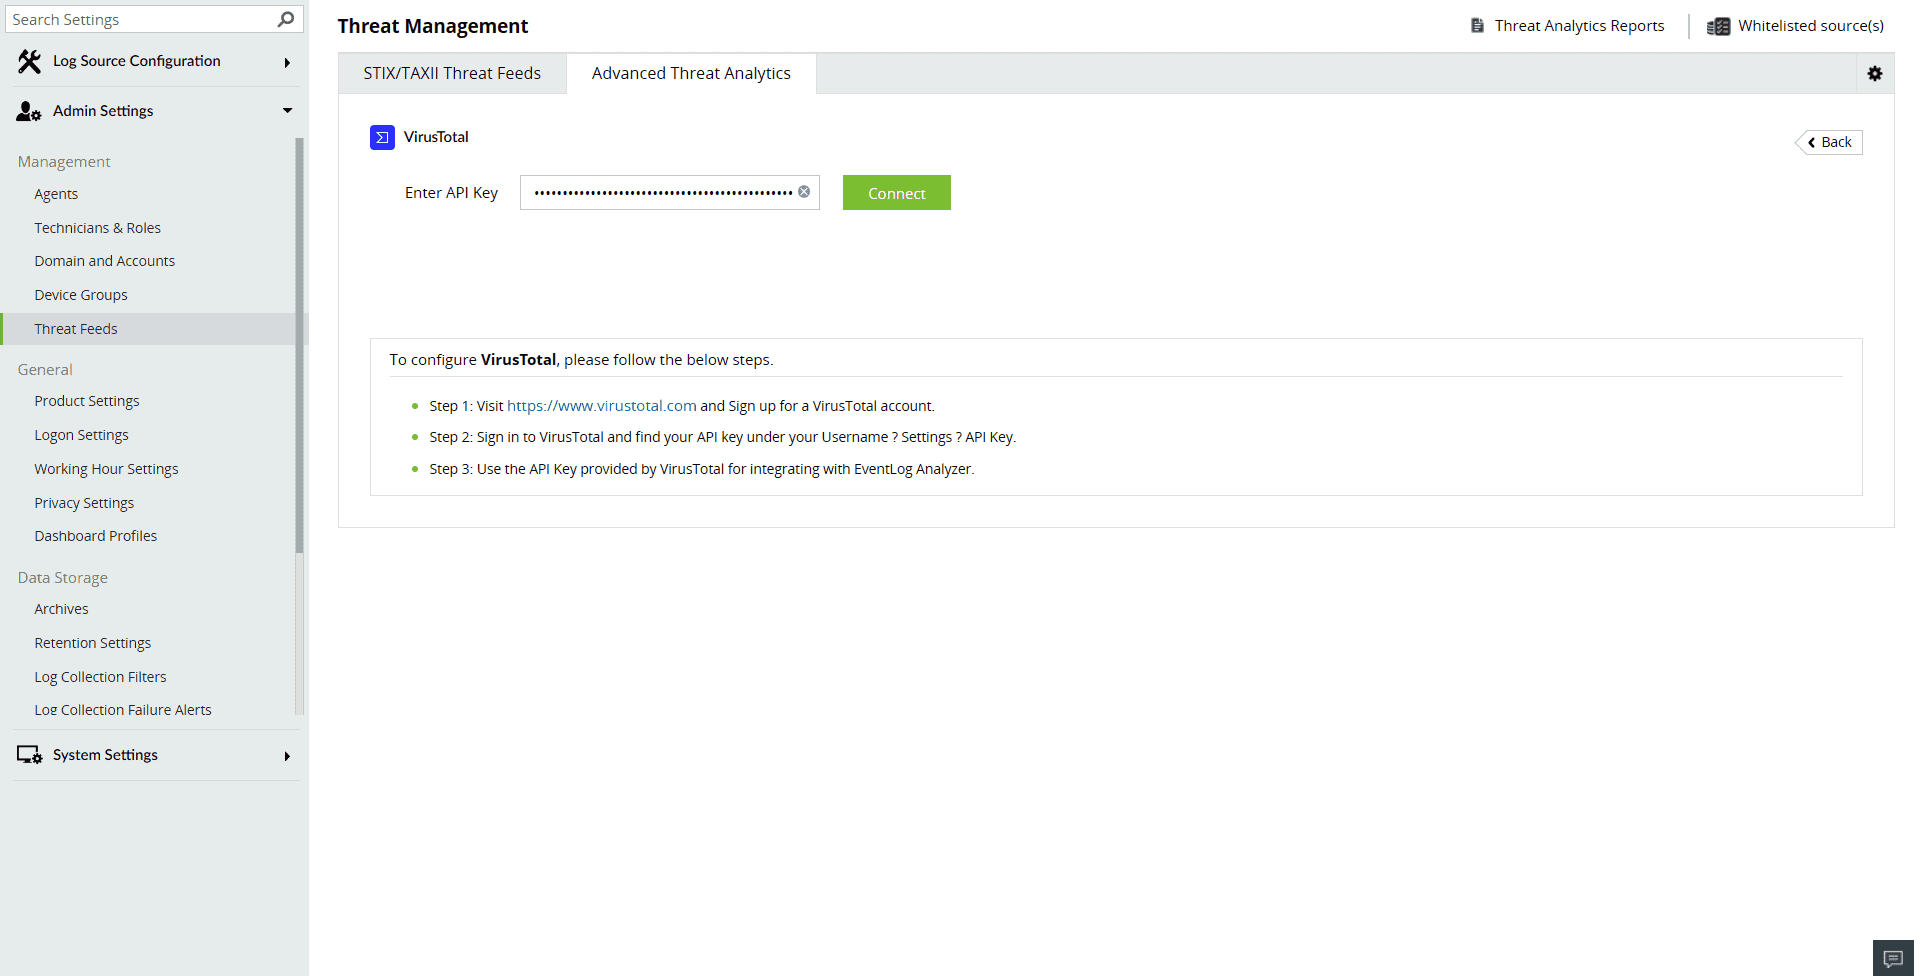Open Logon Settings
The width and height of the screenshot is (1920, 976).
coord(82,435)
